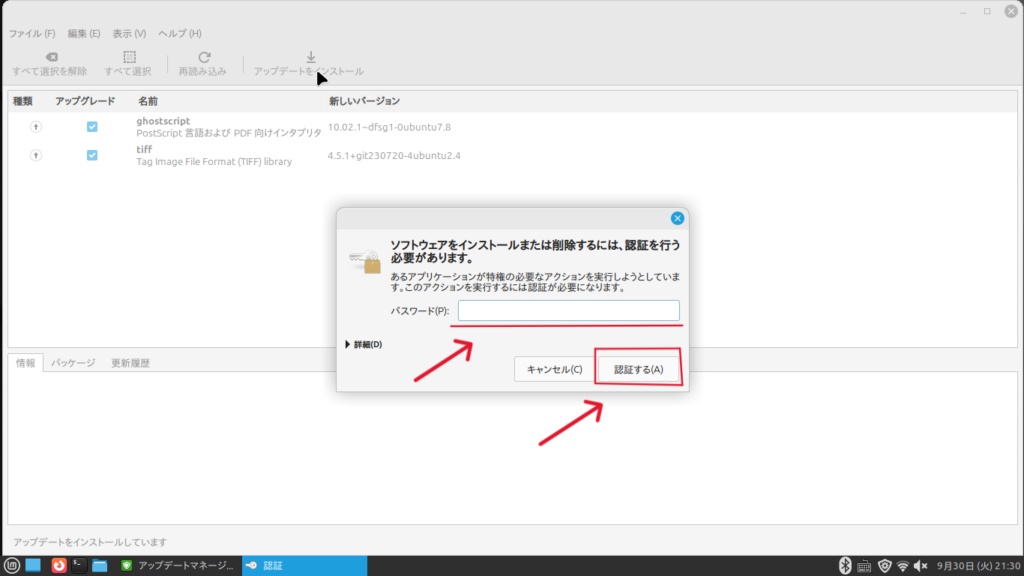The image size is (1024, 576).
Task: Click the on-screen keyboard tray icon
Action: [863, 566]
